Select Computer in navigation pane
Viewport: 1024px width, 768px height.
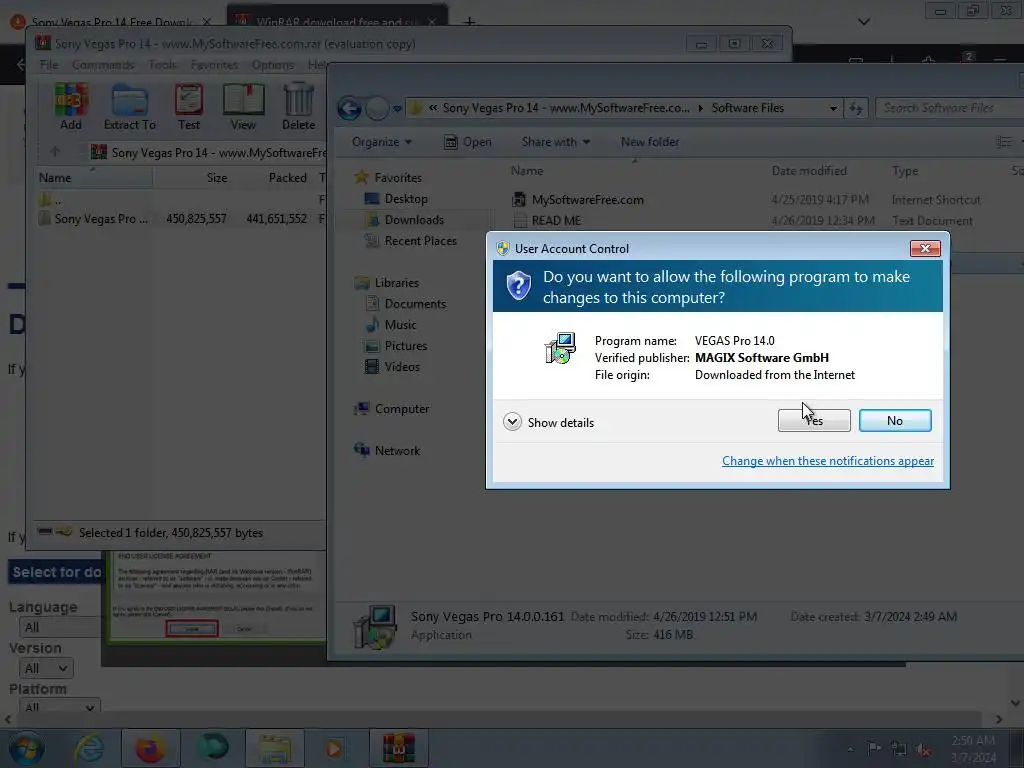(x=392, y=409)
